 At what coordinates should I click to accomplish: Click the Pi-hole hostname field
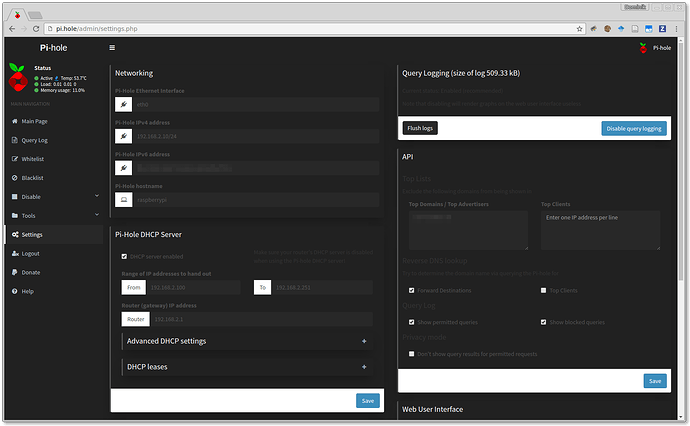tap(256, 200)
